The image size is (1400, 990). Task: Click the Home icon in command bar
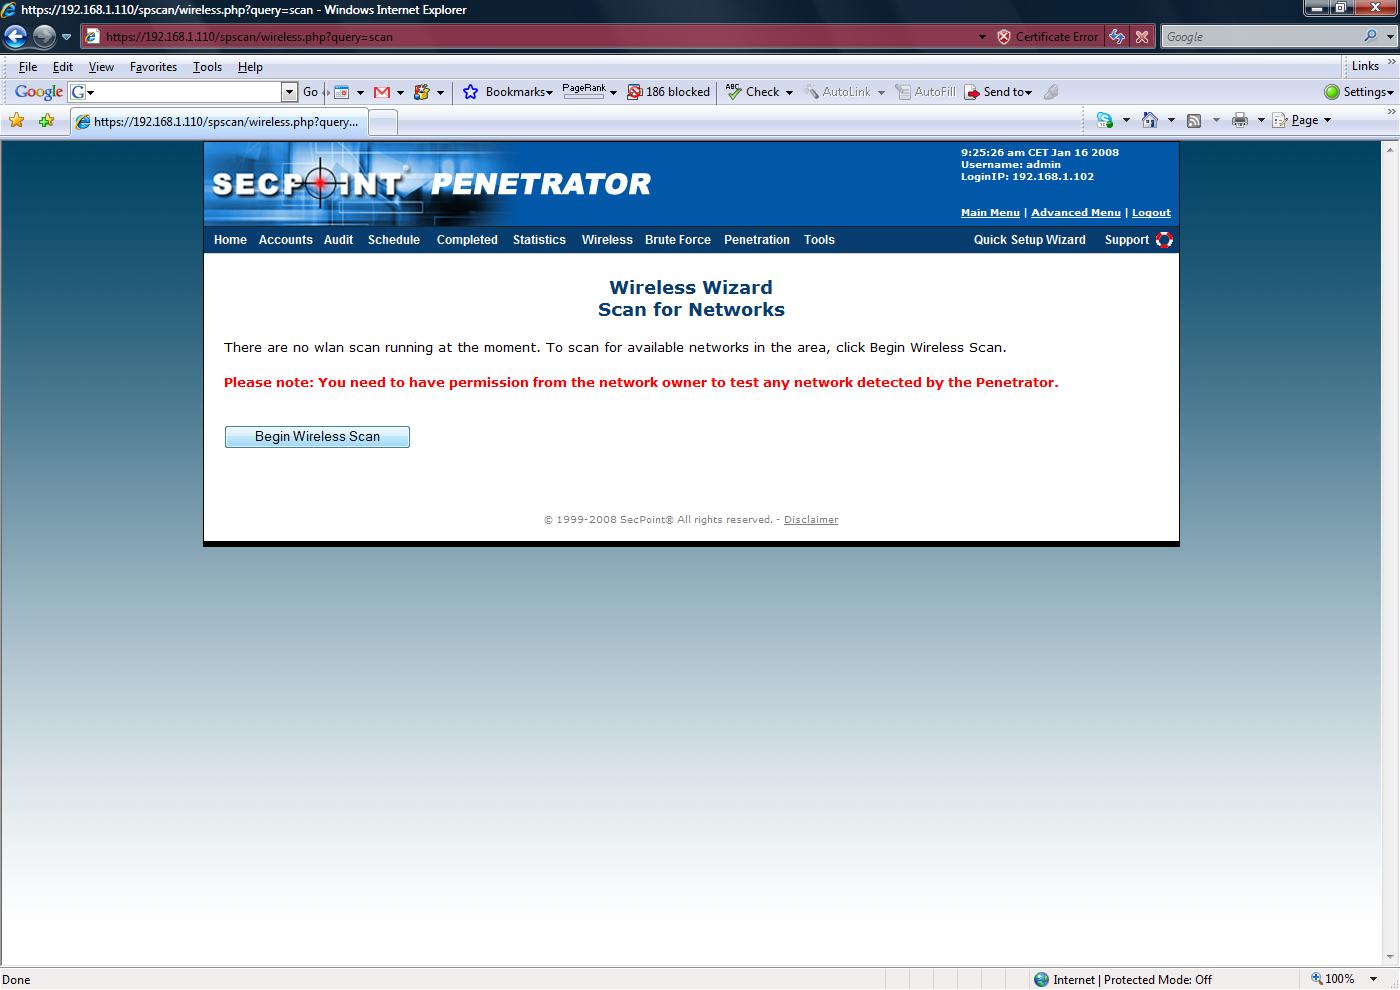(1150, 120)
